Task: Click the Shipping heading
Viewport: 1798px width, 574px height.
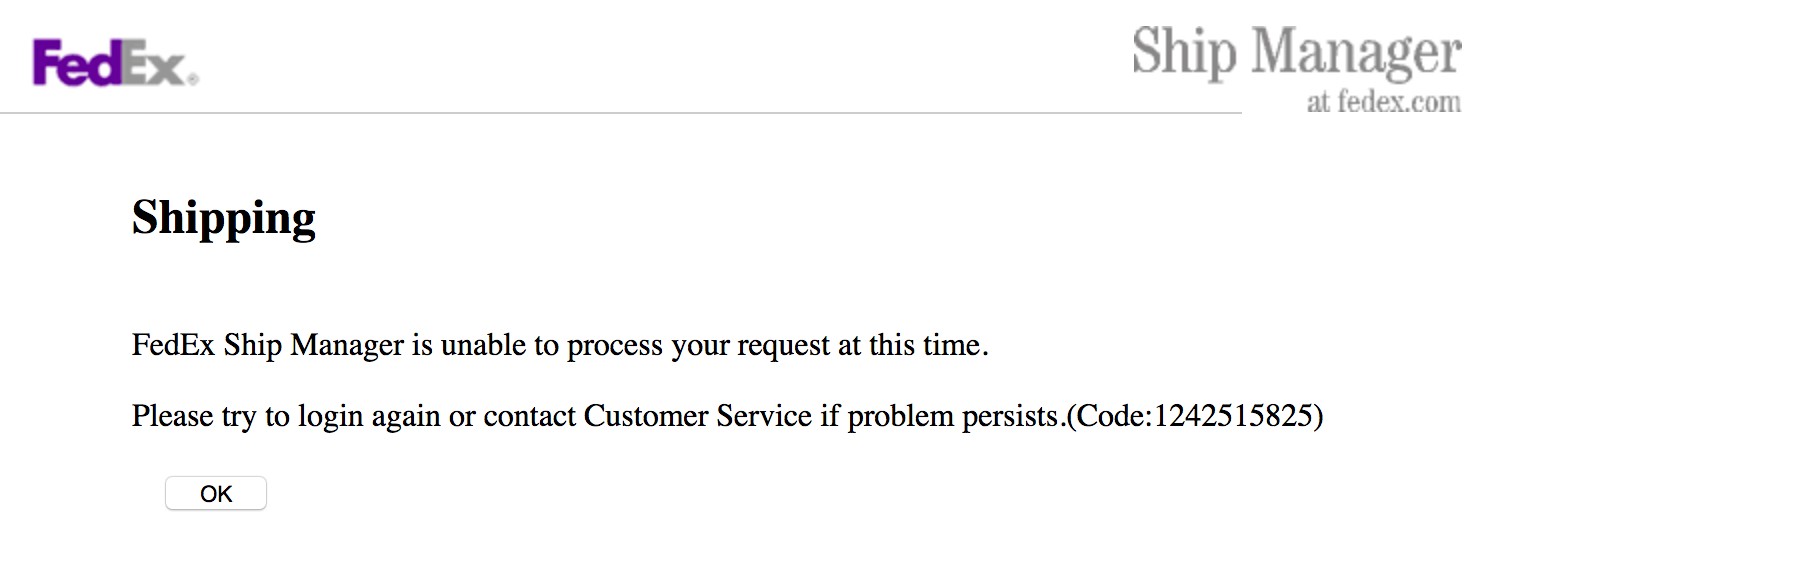Action: [224, 218]
